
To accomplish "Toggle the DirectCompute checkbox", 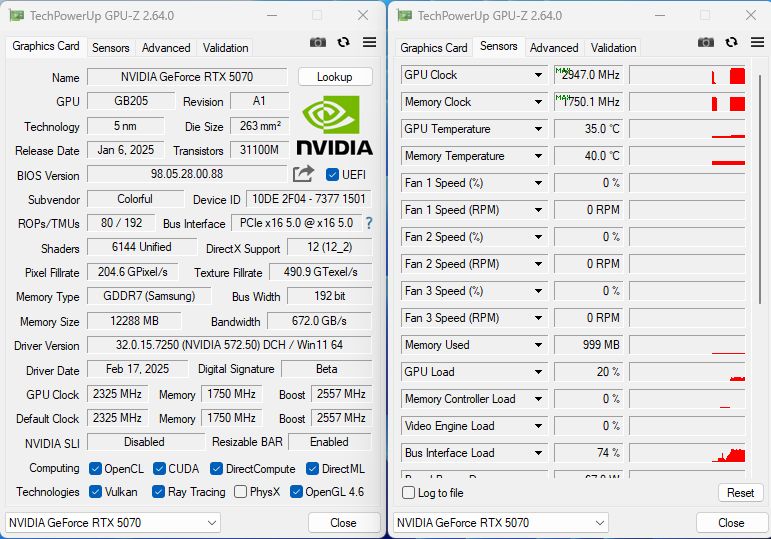I will (x=216, y=469).
